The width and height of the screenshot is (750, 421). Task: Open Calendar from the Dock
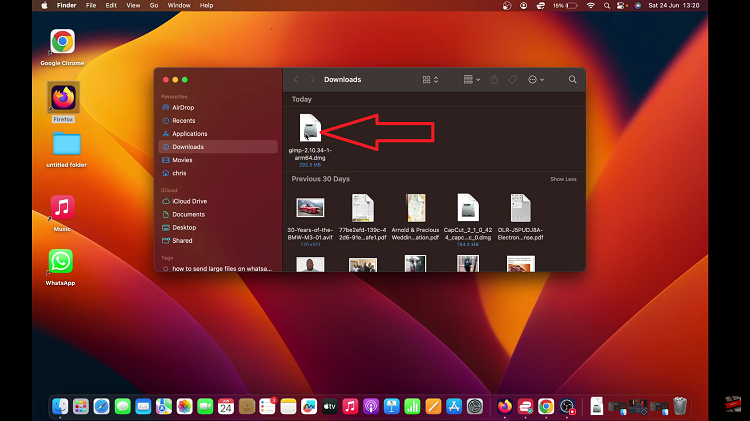click(x=226, y=407)
